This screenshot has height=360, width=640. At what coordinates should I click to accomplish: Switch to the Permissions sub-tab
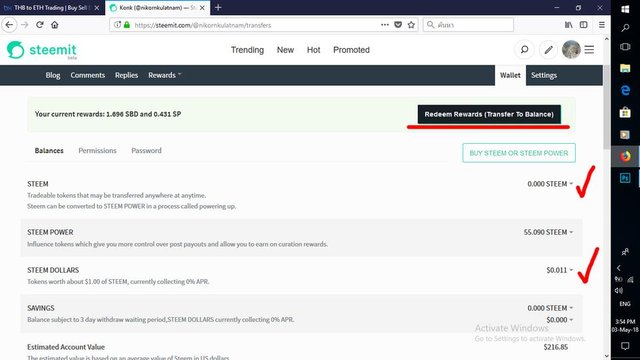(98, 151)
